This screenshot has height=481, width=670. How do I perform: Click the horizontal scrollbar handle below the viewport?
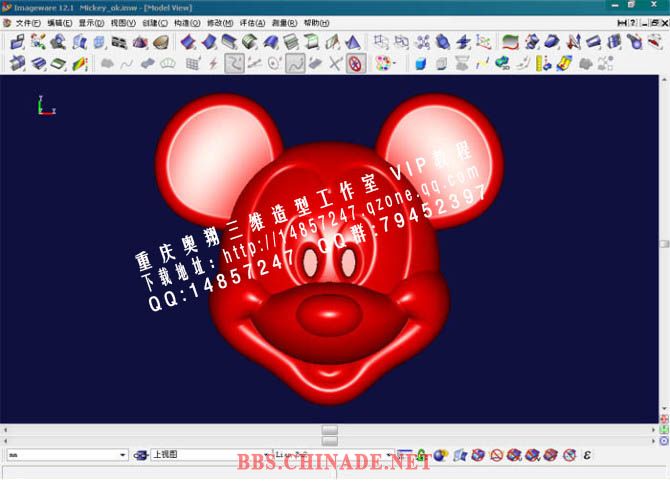(x=329, y=432)
